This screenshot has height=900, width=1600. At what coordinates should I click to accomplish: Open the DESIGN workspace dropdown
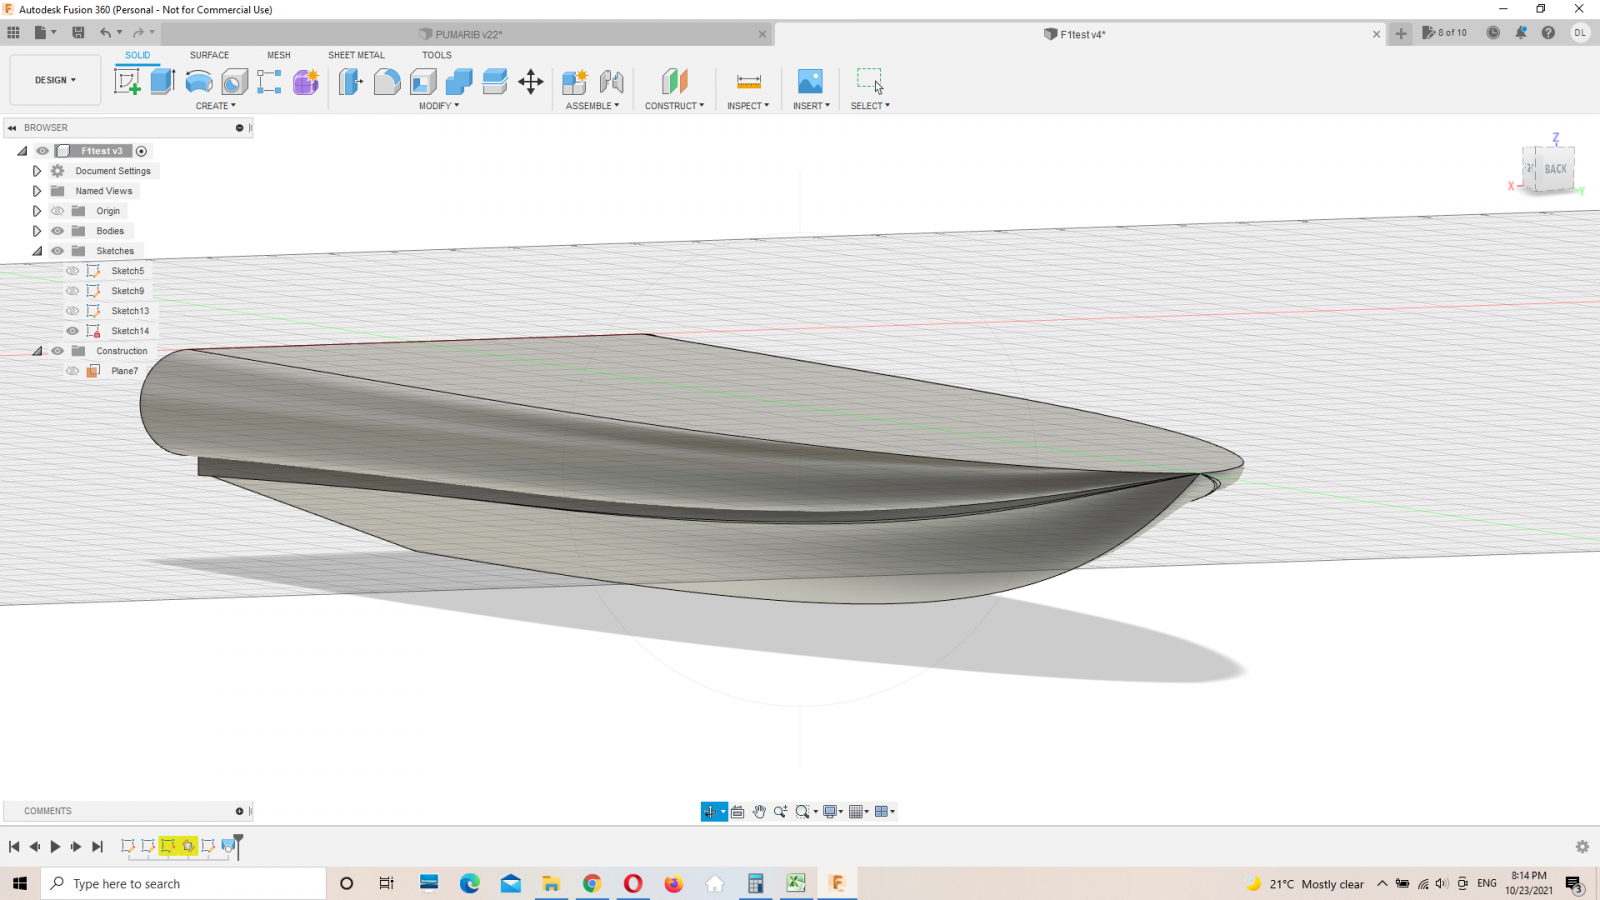[x=55, y=80]
